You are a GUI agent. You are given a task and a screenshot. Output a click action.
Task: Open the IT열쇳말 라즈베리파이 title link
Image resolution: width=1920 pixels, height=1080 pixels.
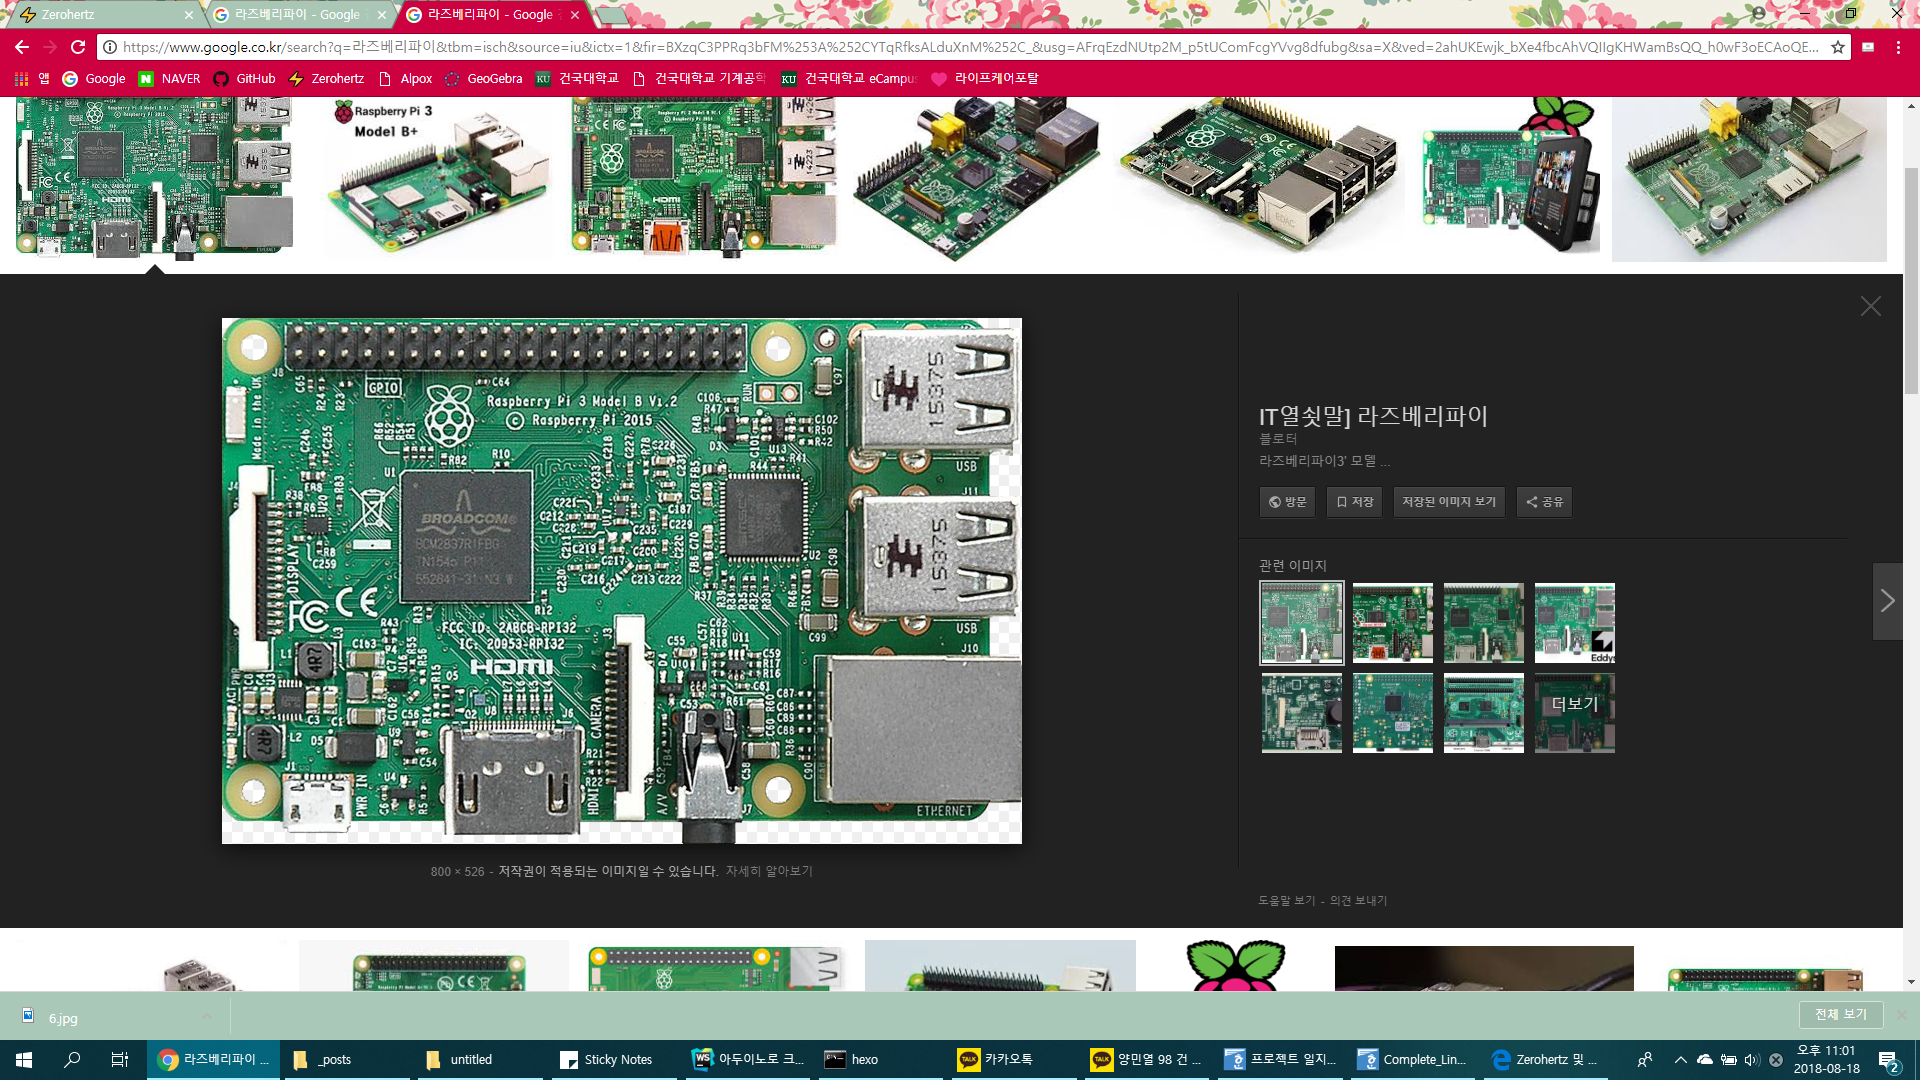[1373, 416]
